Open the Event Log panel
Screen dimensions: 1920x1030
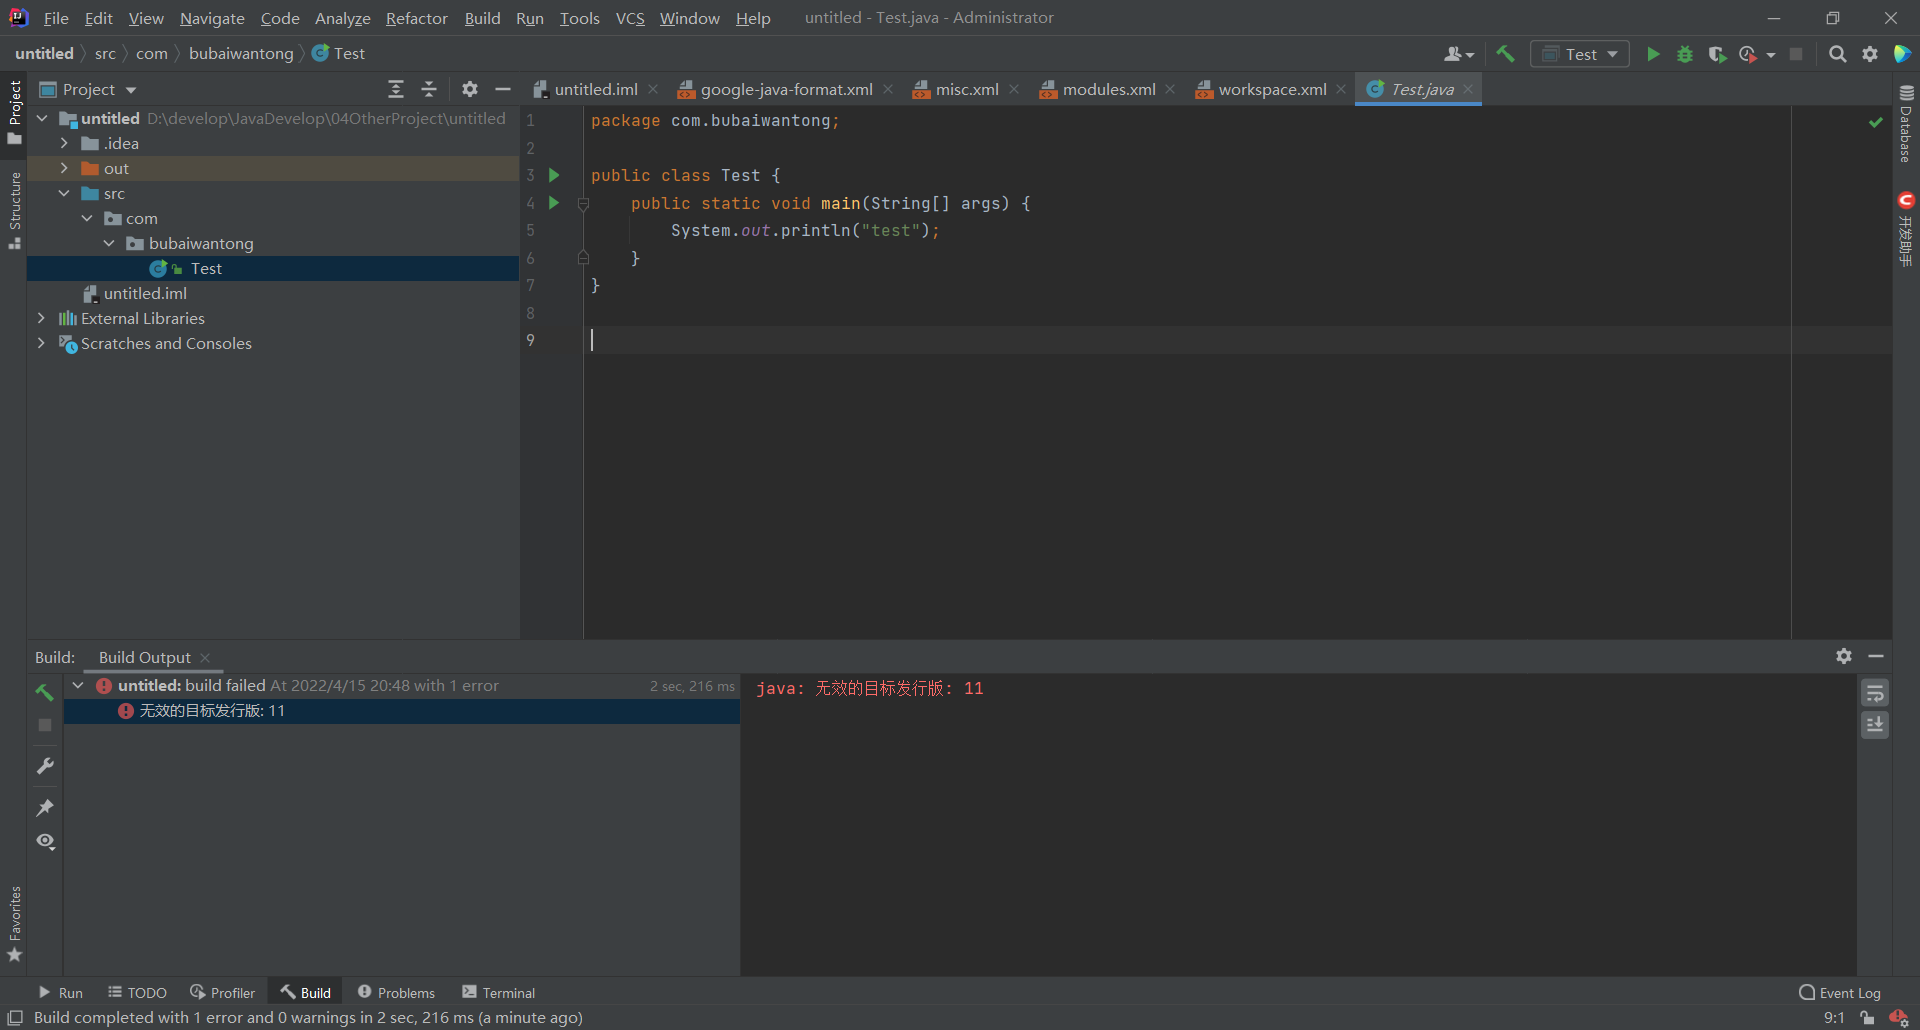click(x=1839, y=992)
